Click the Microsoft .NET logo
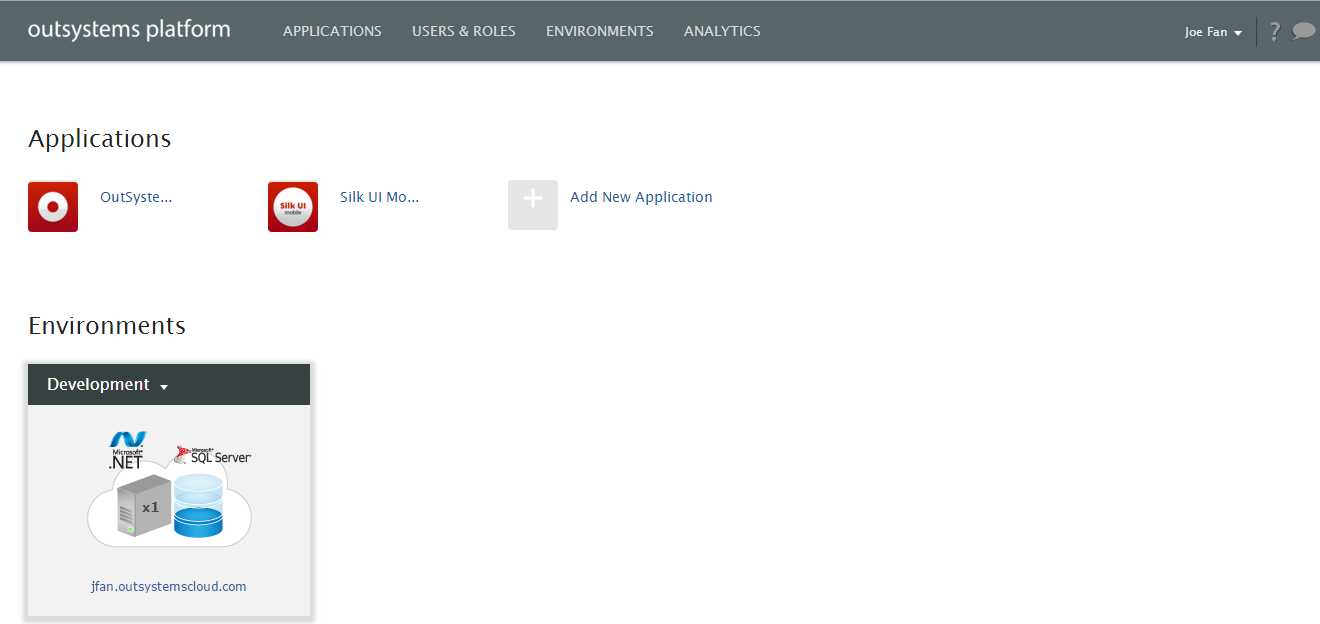This screenshot has height=624, width=1320. pos(127,450)
